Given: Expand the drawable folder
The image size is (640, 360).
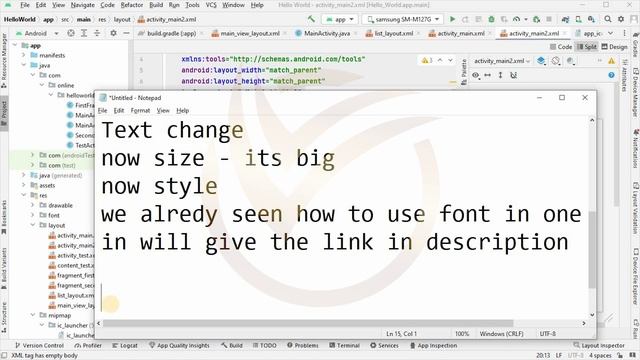Looking at the screenshot, I should coord(33,205).
